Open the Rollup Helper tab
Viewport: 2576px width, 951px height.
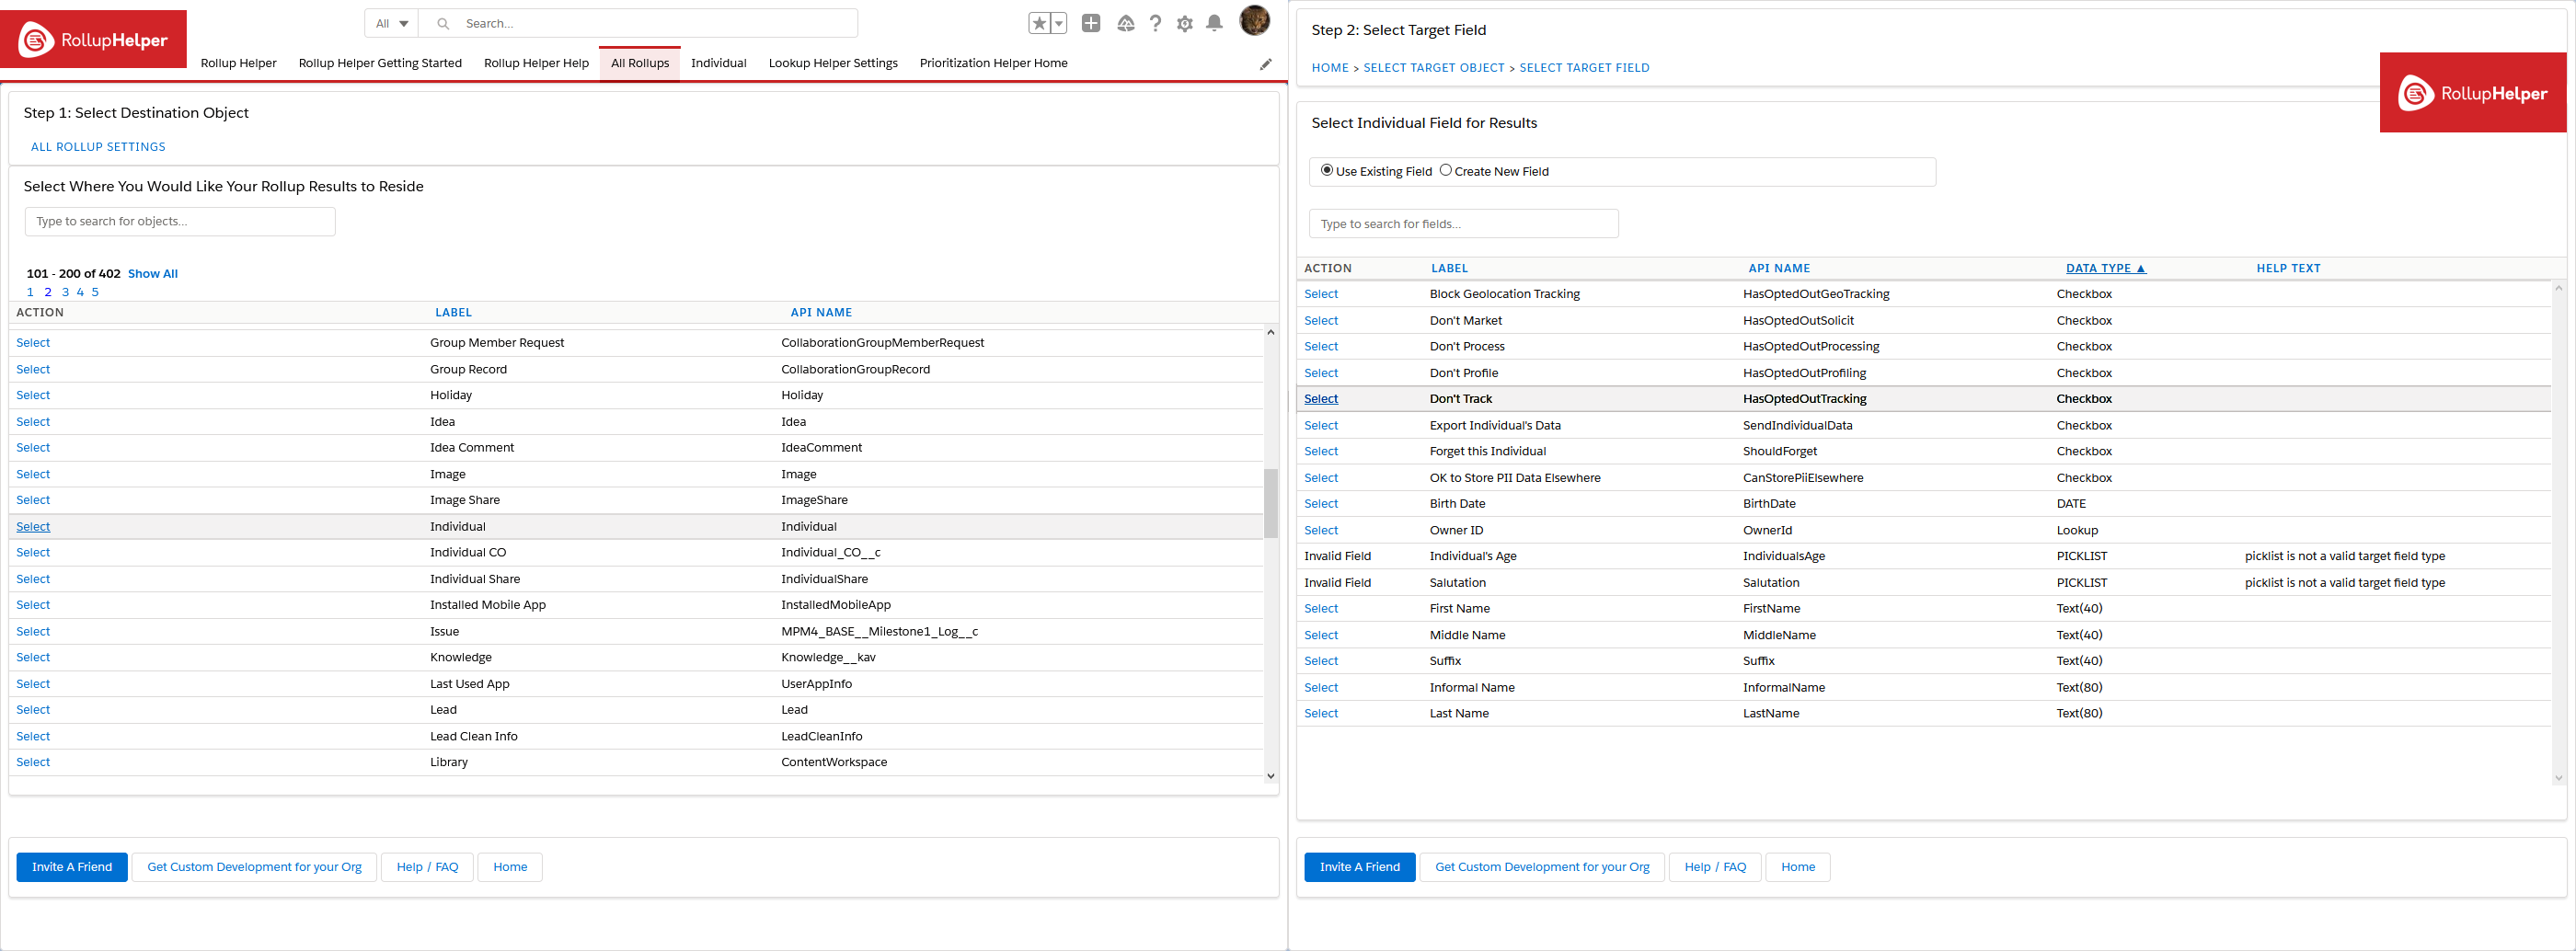coord(238,63)
